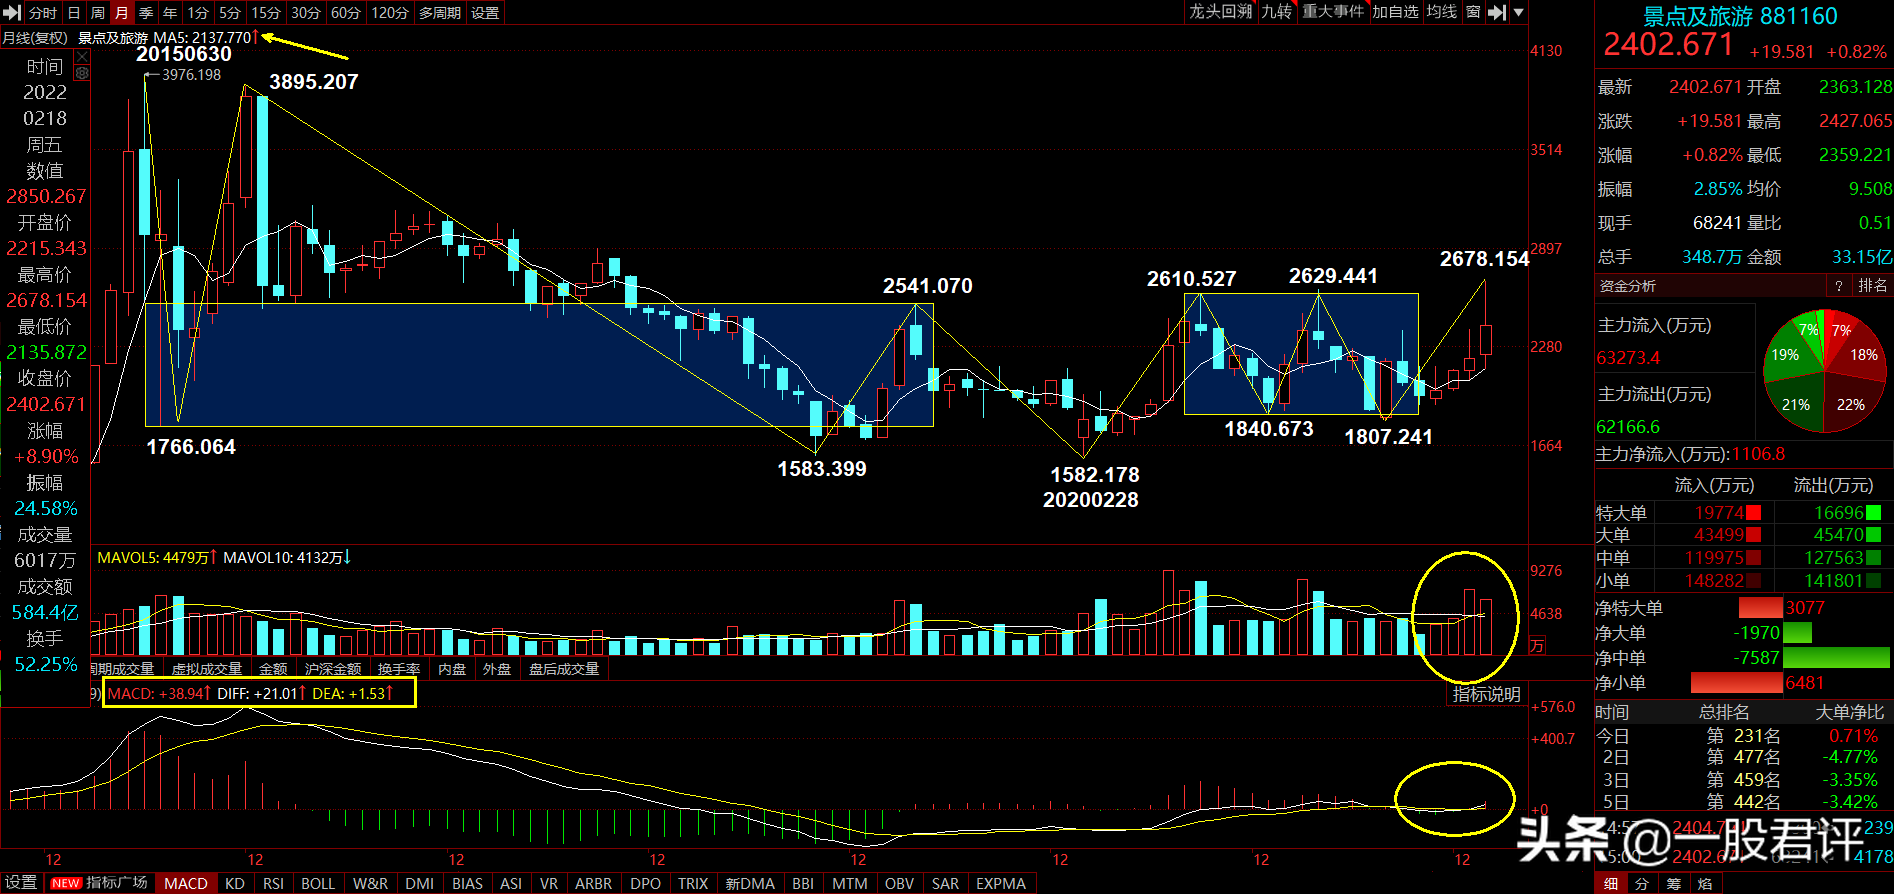Select the 周 weekly period
This screenshot has height=894, width=1894.
[x=98, y=13]
